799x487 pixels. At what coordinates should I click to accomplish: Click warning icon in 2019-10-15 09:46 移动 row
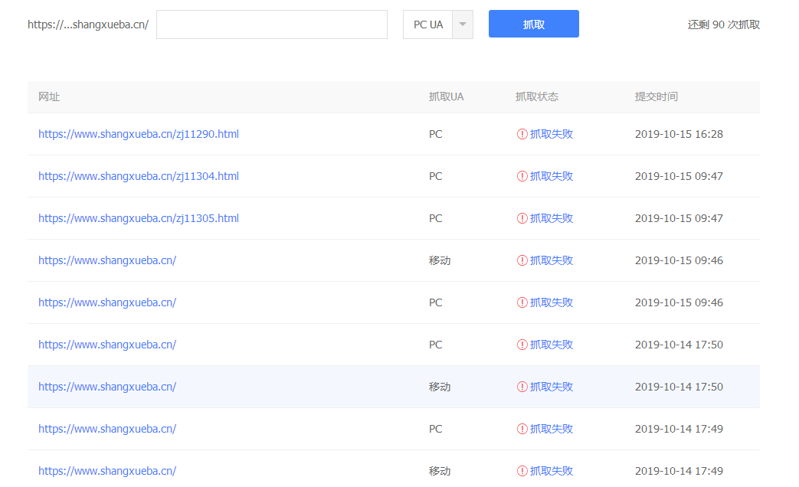click(522, 260)
